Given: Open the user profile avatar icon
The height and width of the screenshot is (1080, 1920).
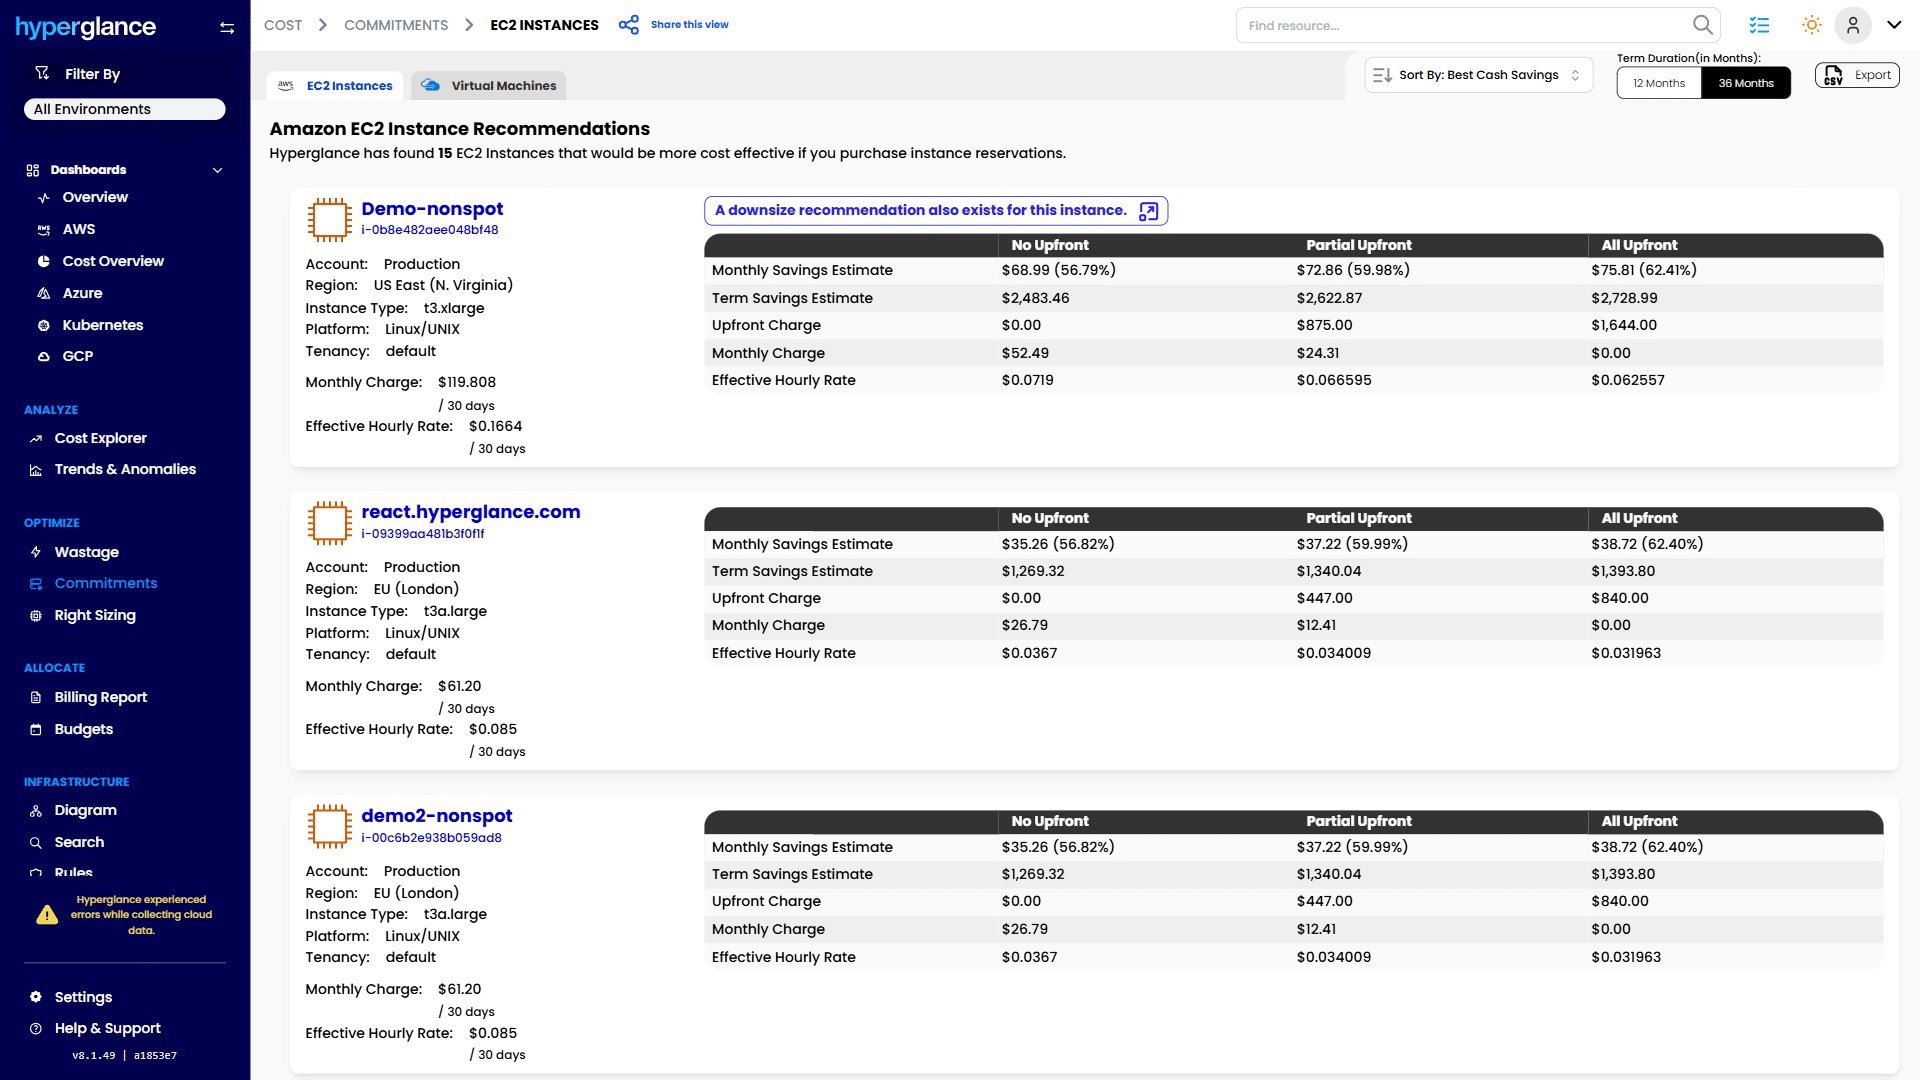Looking at the screenshot, I should click(x=1852, y=25).
